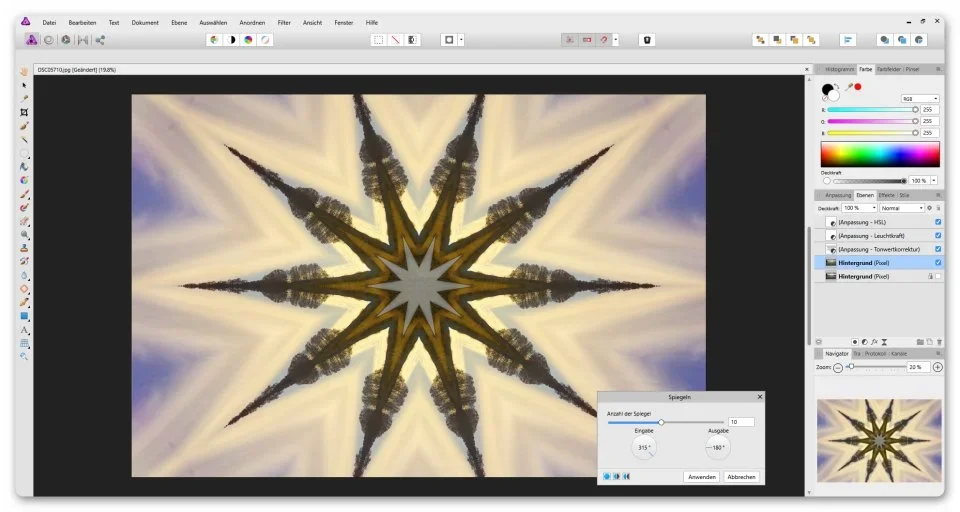Close the DSC05710.jpg document tab

[806, 70]
